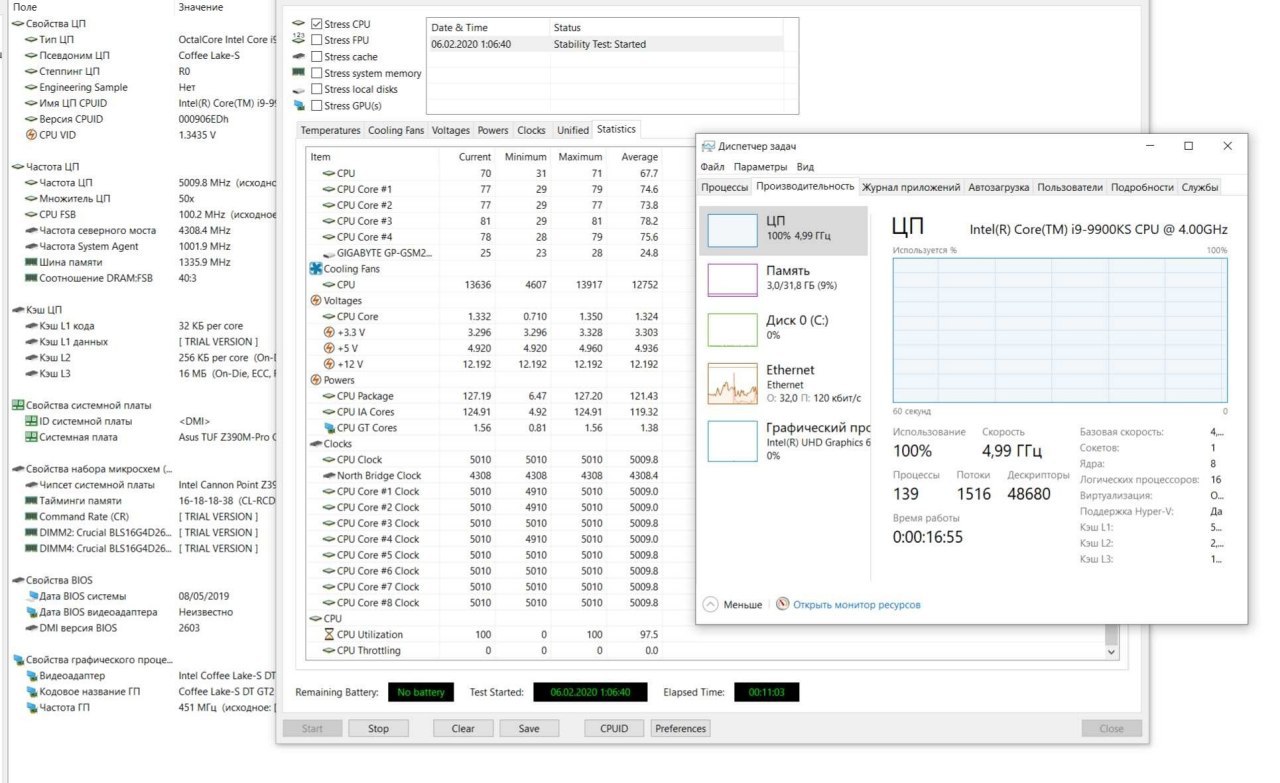Image resolution: width=1280 pixels, height=783 pixels.
Task: Switch to the Powers tab
Action: tap(493, 130)
